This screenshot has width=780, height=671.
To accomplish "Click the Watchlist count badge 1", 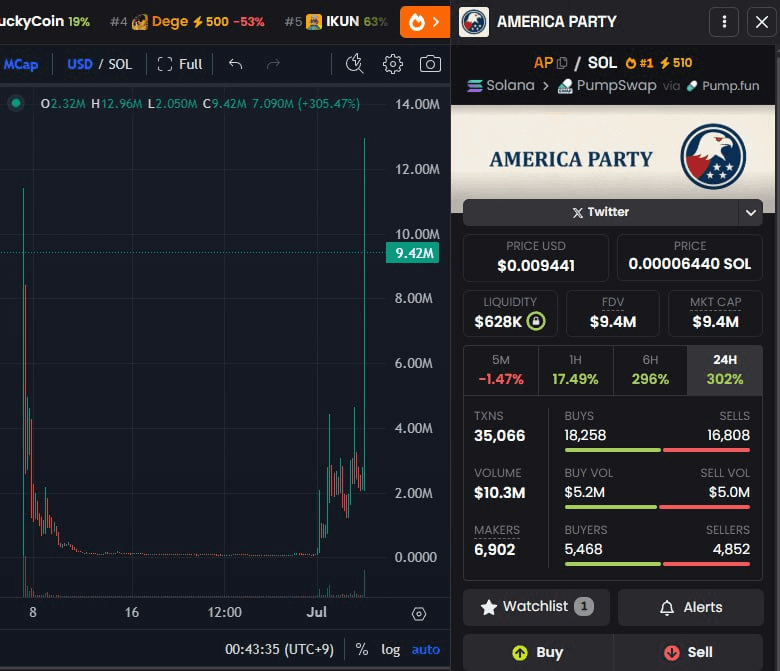I will click(x=584, y=606).
